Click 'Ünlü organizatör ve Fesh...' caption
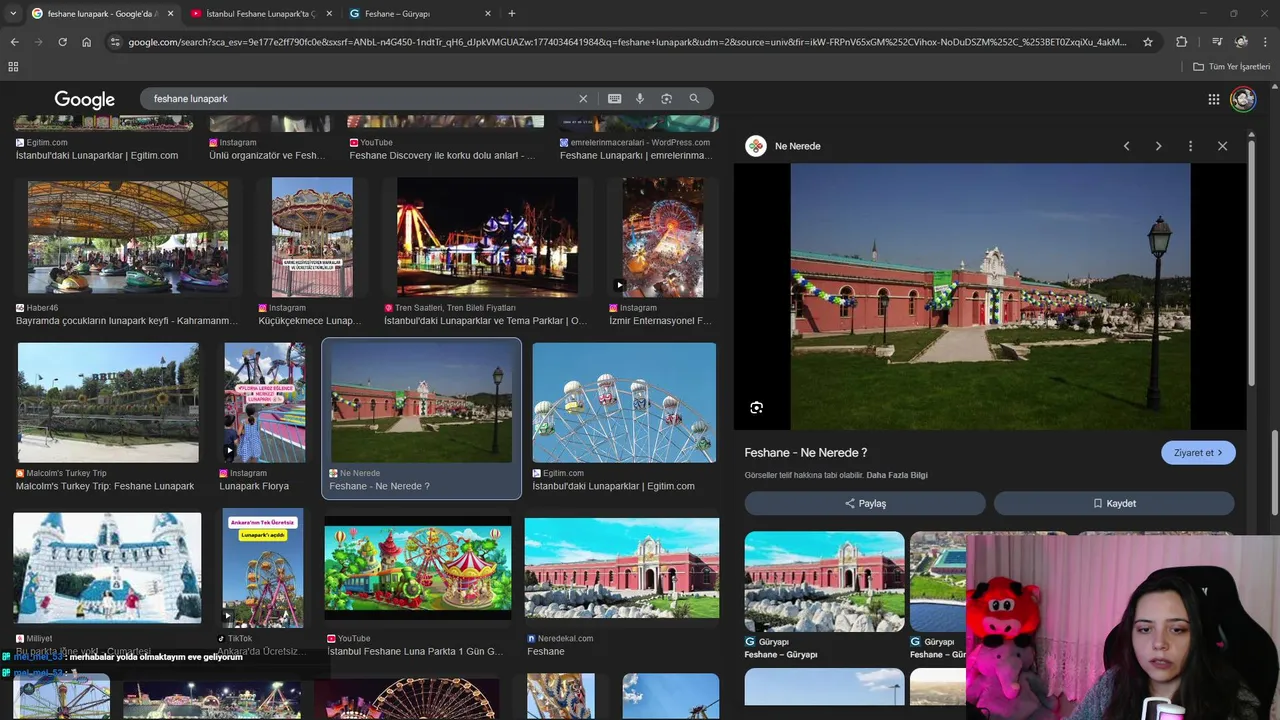The image size is (1280, 720). 267,156
